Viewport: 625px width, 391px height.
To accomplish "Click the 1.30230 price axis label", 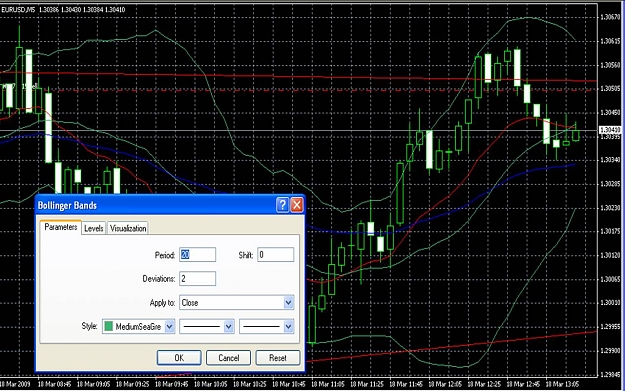I will [610, 208].
